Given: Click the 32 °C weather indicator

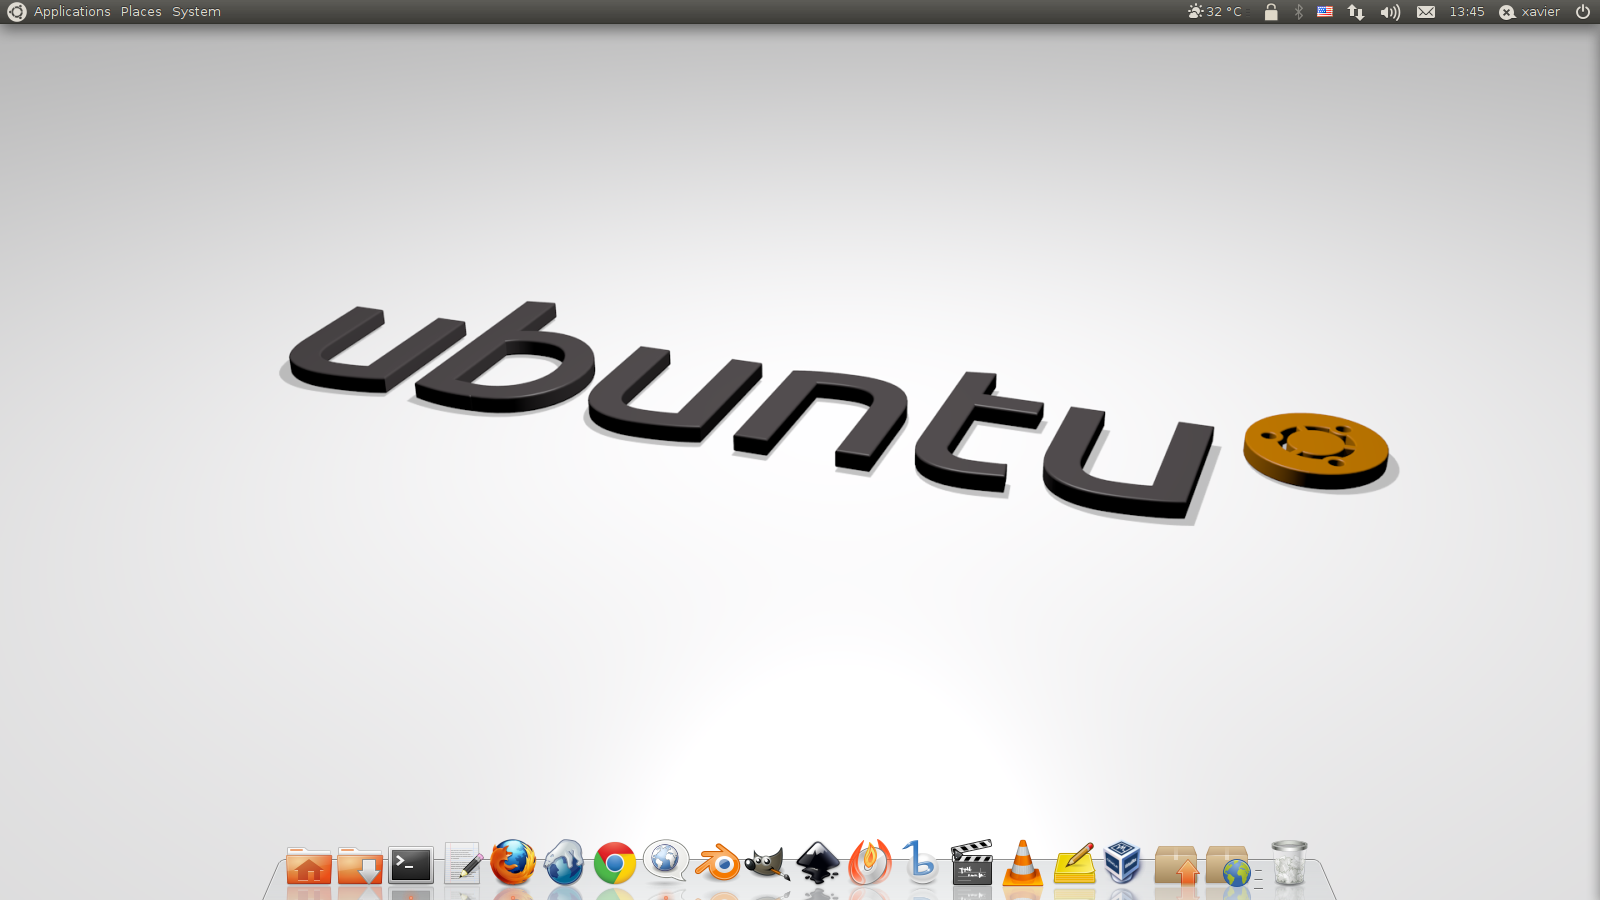Looking at the screenshot, I should 1215,12.
